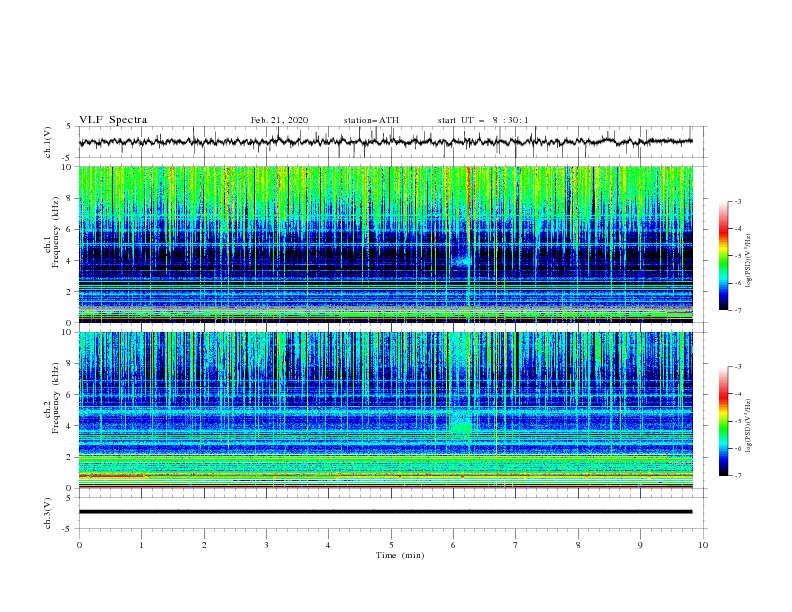This screenshot has width=792, height=612.
Task: Click the faint emission patch near 4 kHz in the ch.1 spectrogram
Action: 461,261
